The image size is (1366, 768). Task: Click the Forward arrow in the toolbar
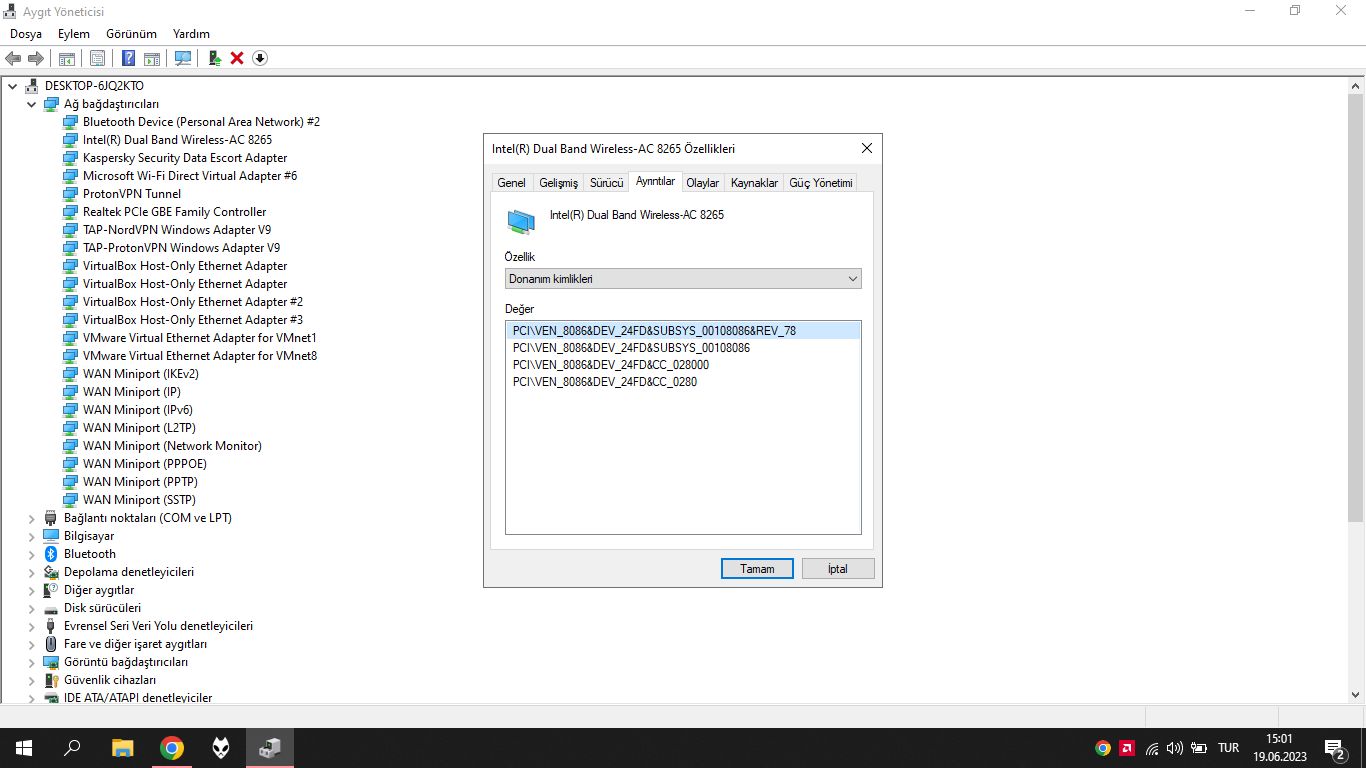coord(35,58)
